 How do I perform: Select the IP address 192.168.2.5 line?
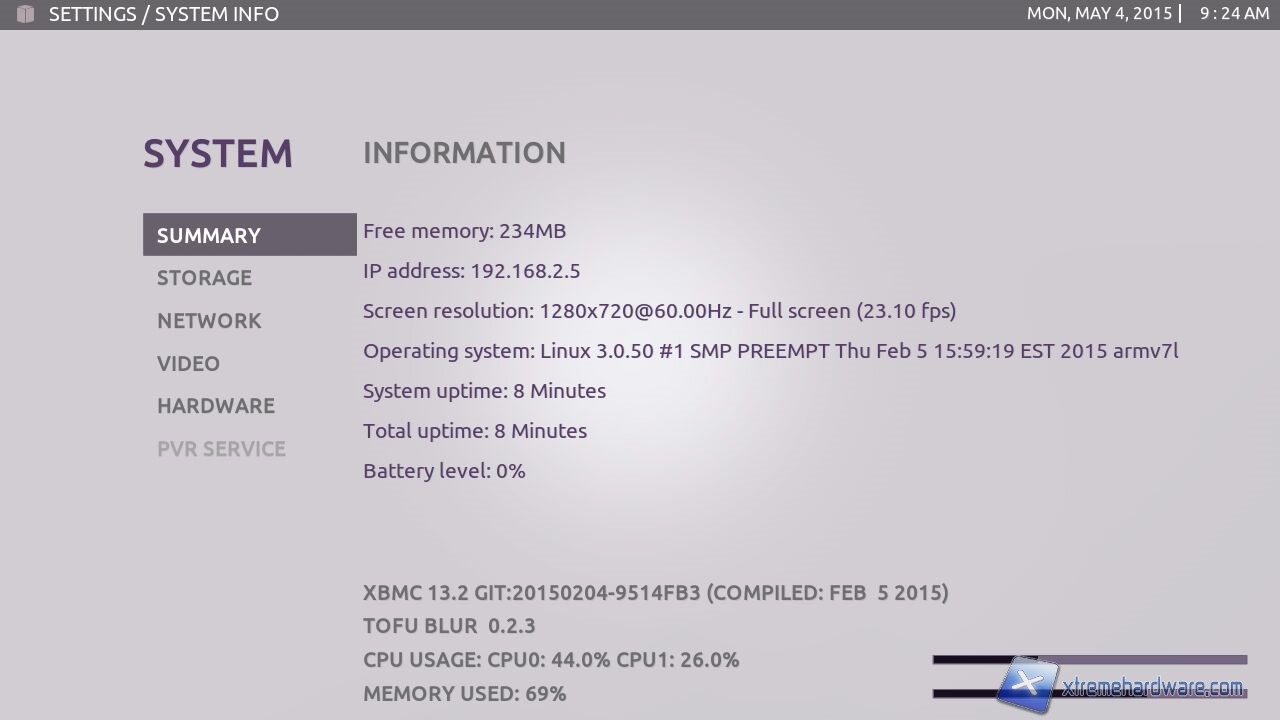(471, 271)
